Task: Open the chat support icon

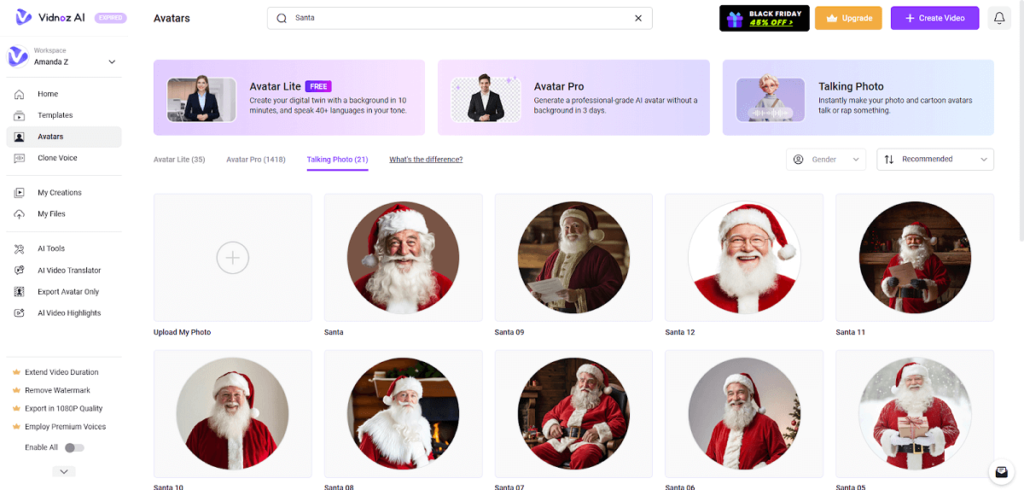Action: tap(1000, 471)
